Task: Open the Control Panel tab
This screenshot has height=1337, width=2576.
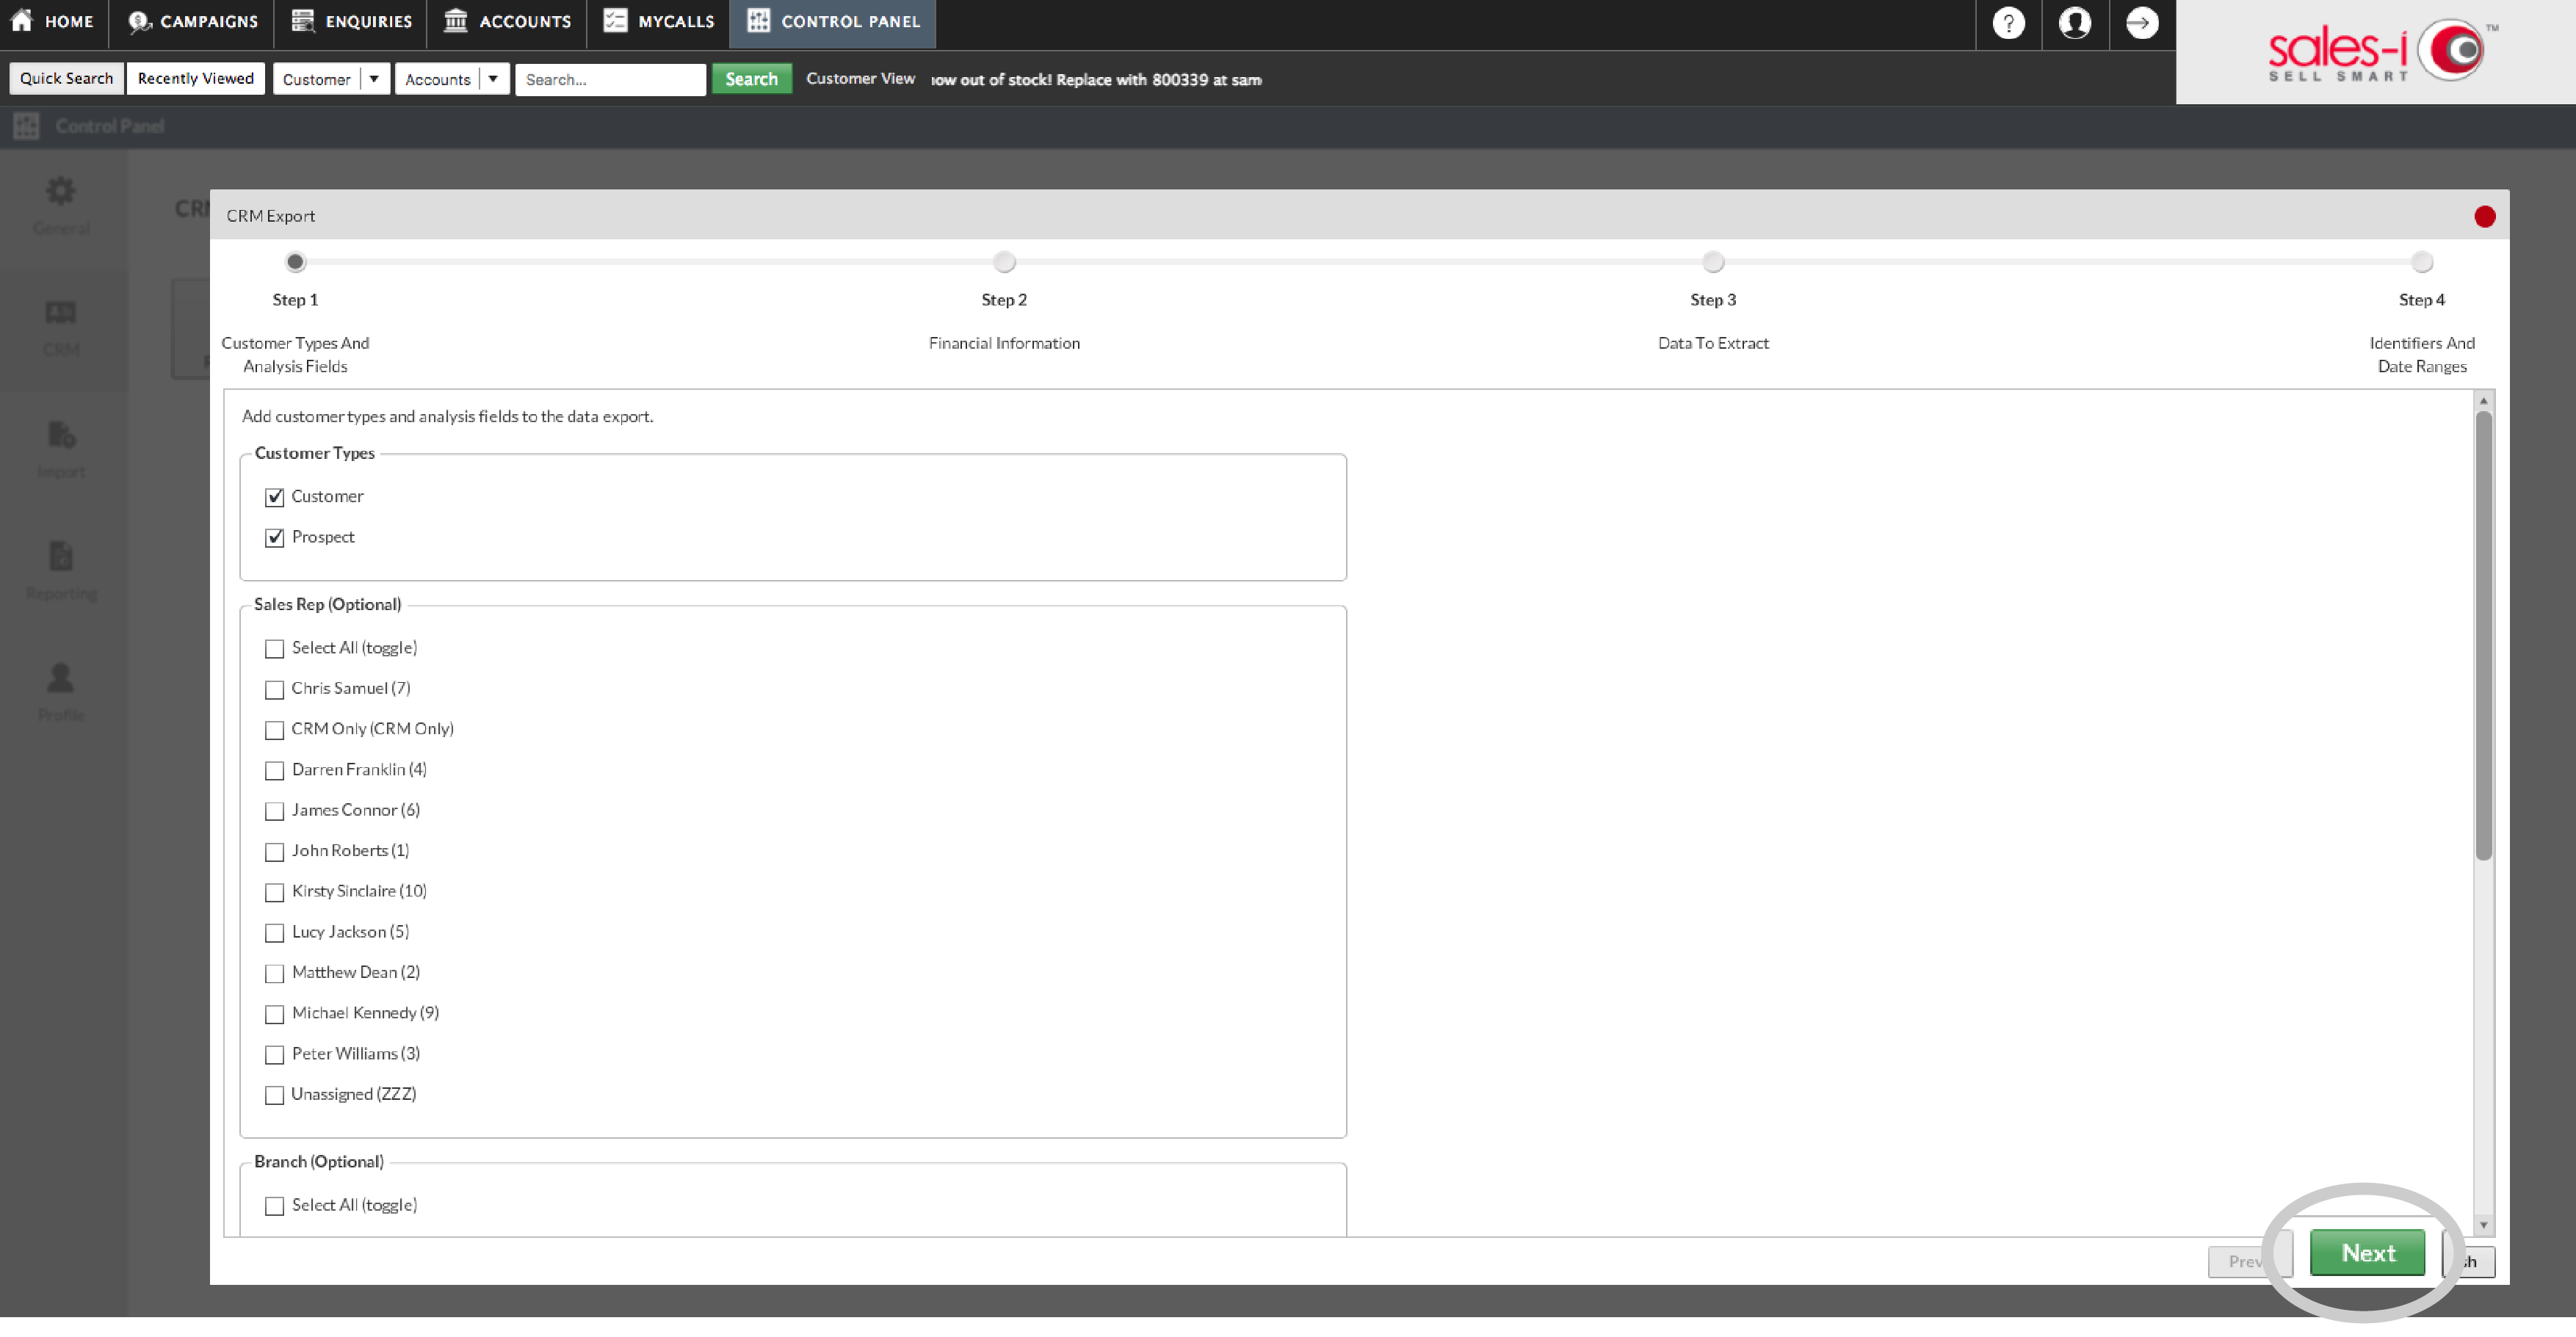Action: (833, 22)
